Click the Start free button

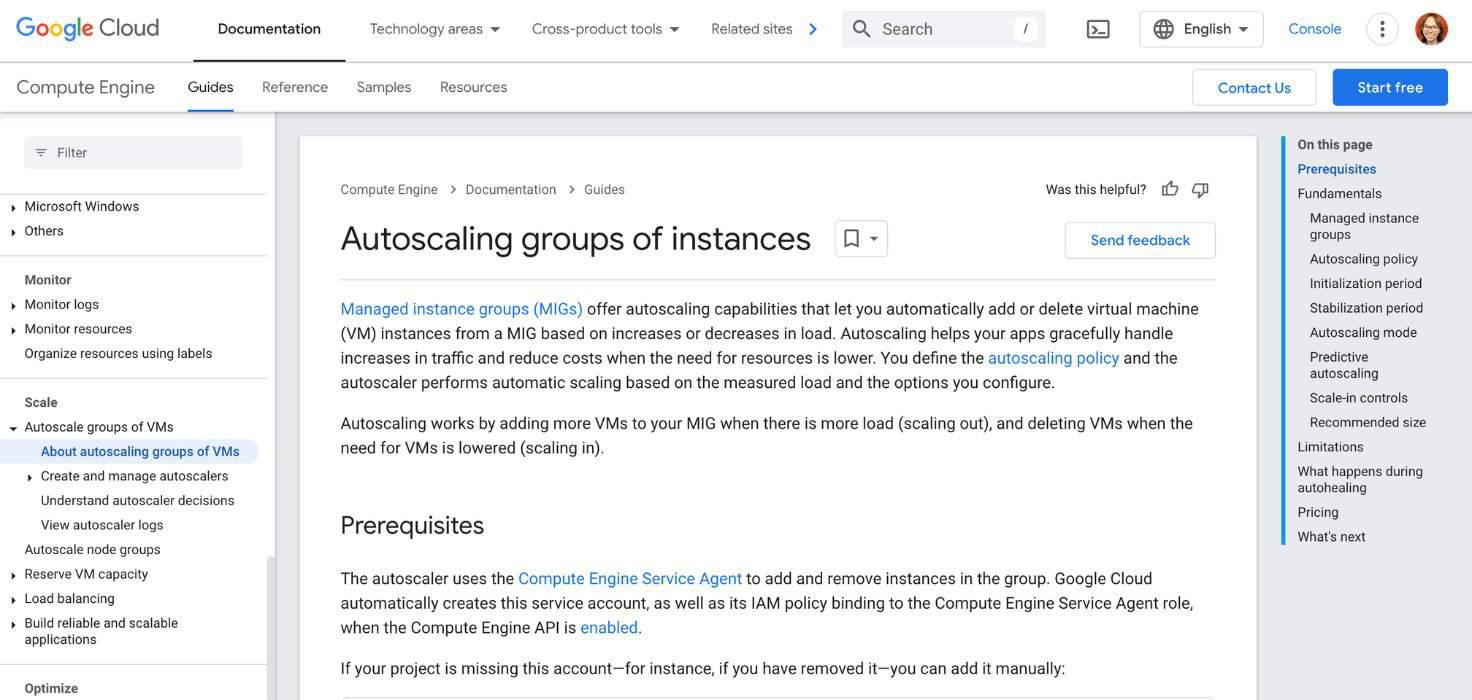tap(1390, 87)
